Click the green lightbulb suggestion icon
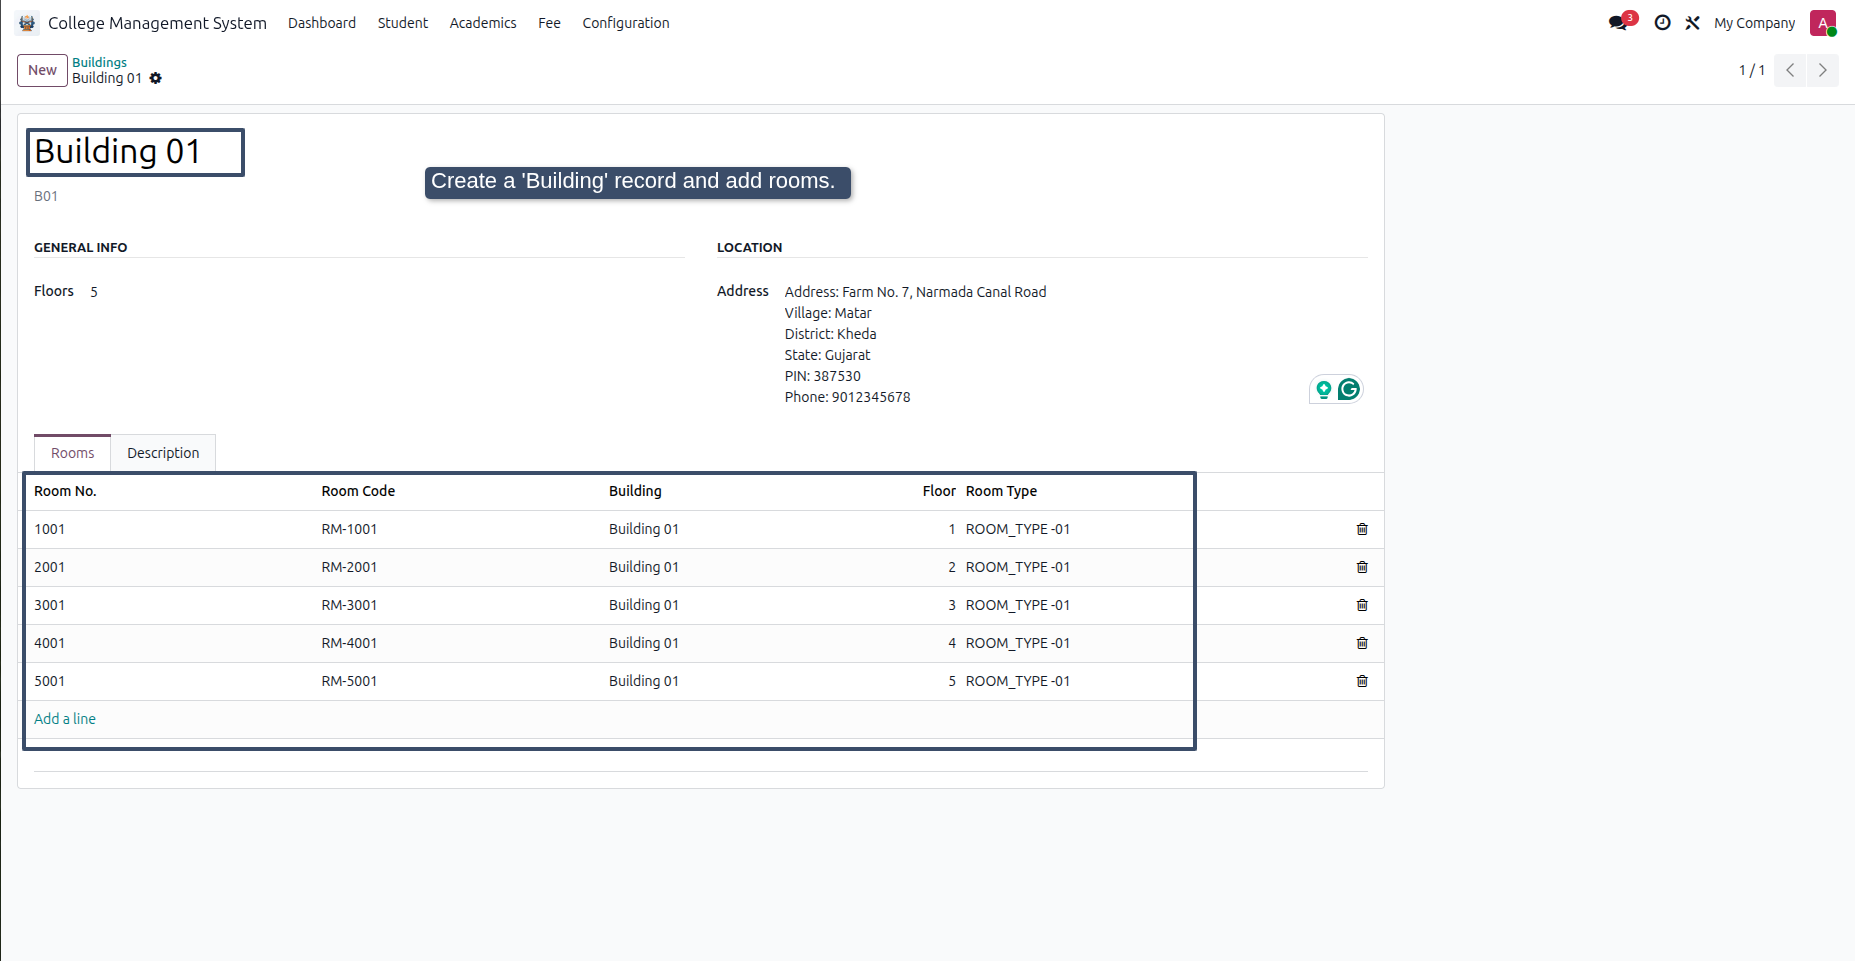The image size is (1855, 961). click(x=1323, y=390)
